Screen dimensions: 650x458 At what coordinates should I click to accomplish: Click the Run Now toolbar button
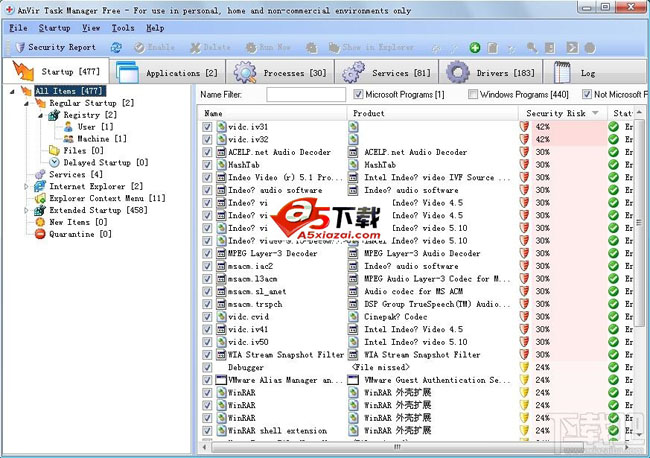(x=268, y=48)
